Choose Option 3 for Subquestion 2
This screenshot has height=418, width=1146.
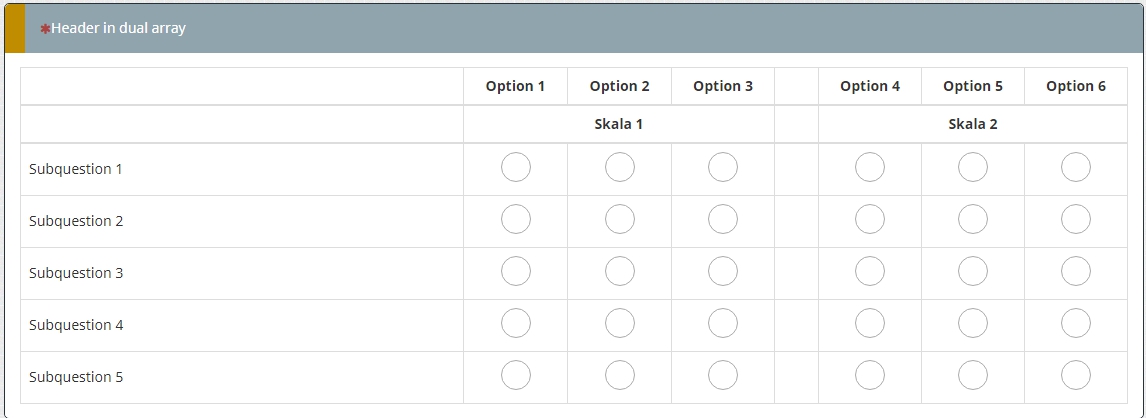[723, 220]
